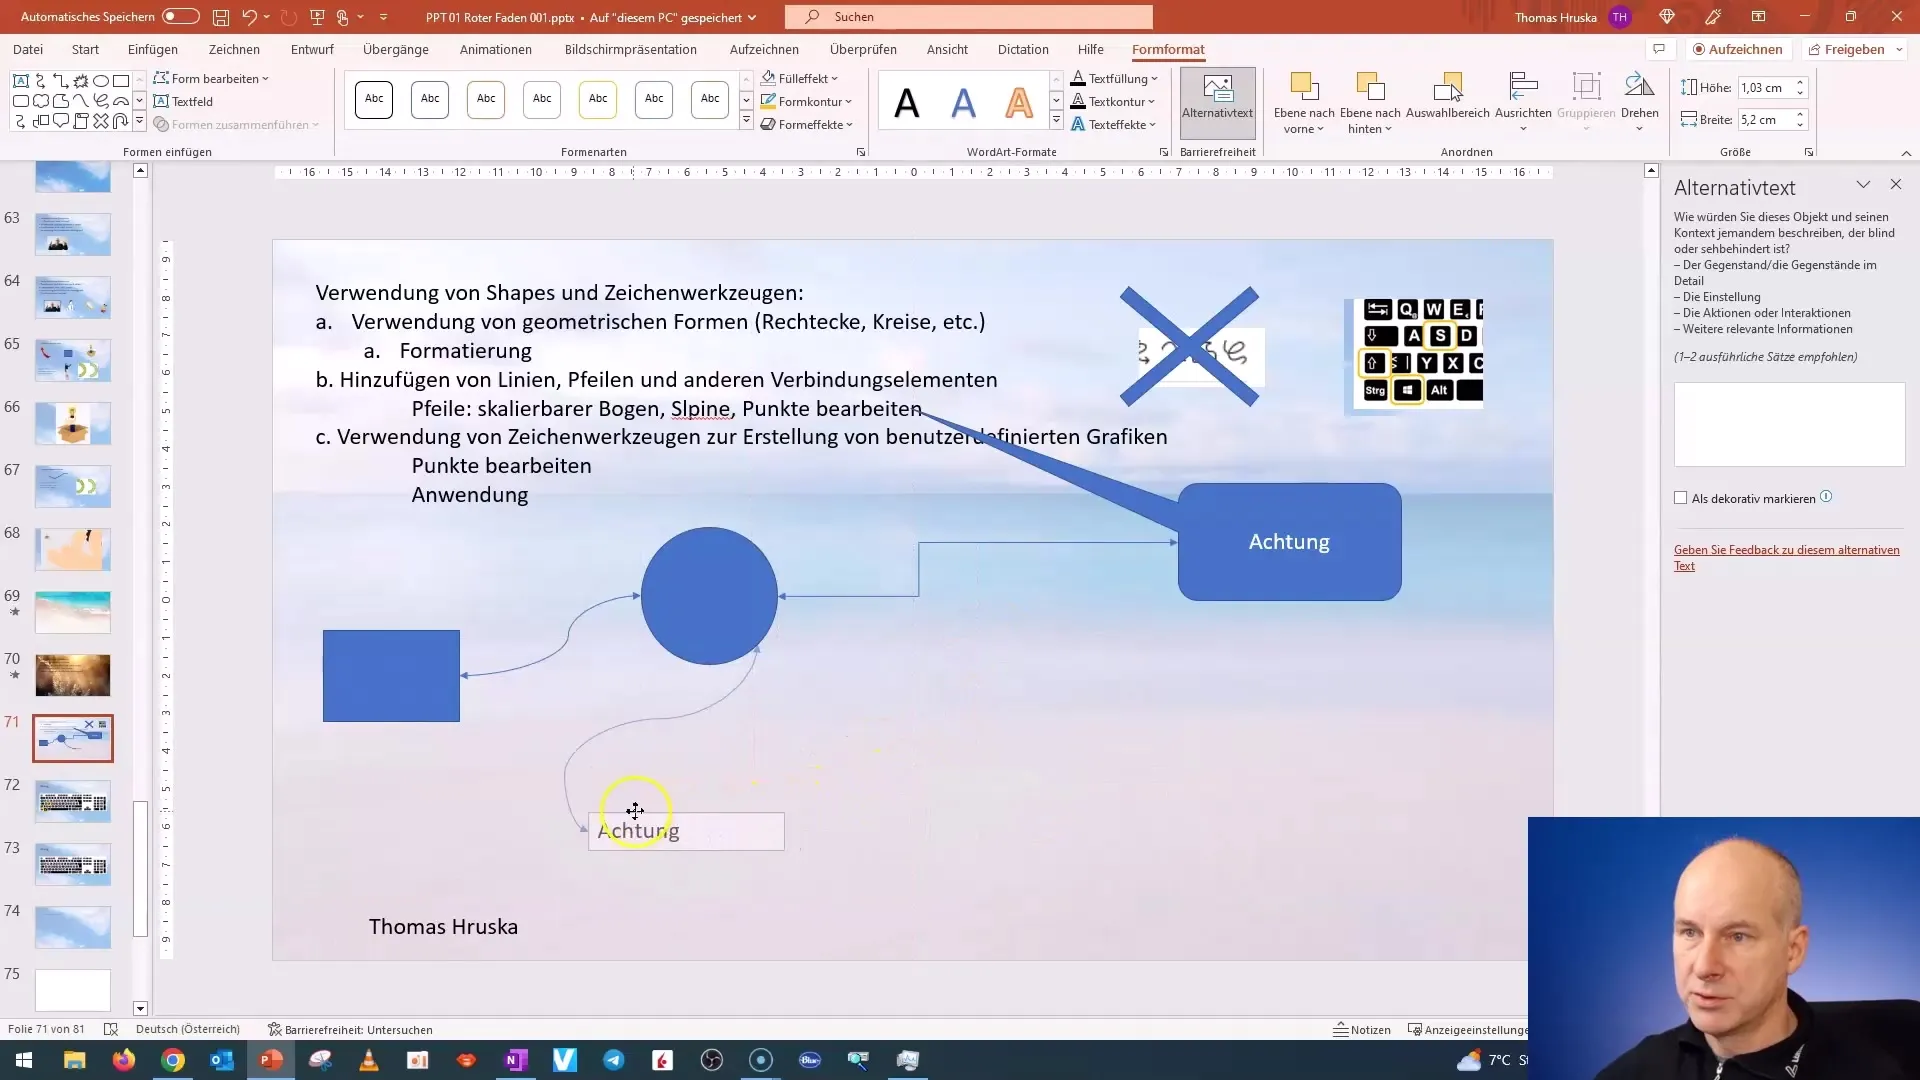This screenshot has width=1920, height=1080.
Task: Select the blue circle shape on slide
Action: [x=709, y=596]
